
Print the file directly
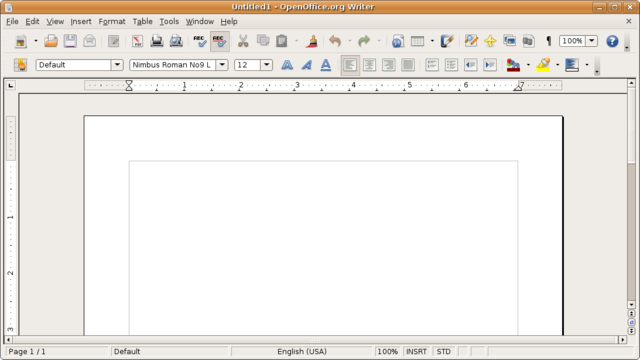(157, 41)
